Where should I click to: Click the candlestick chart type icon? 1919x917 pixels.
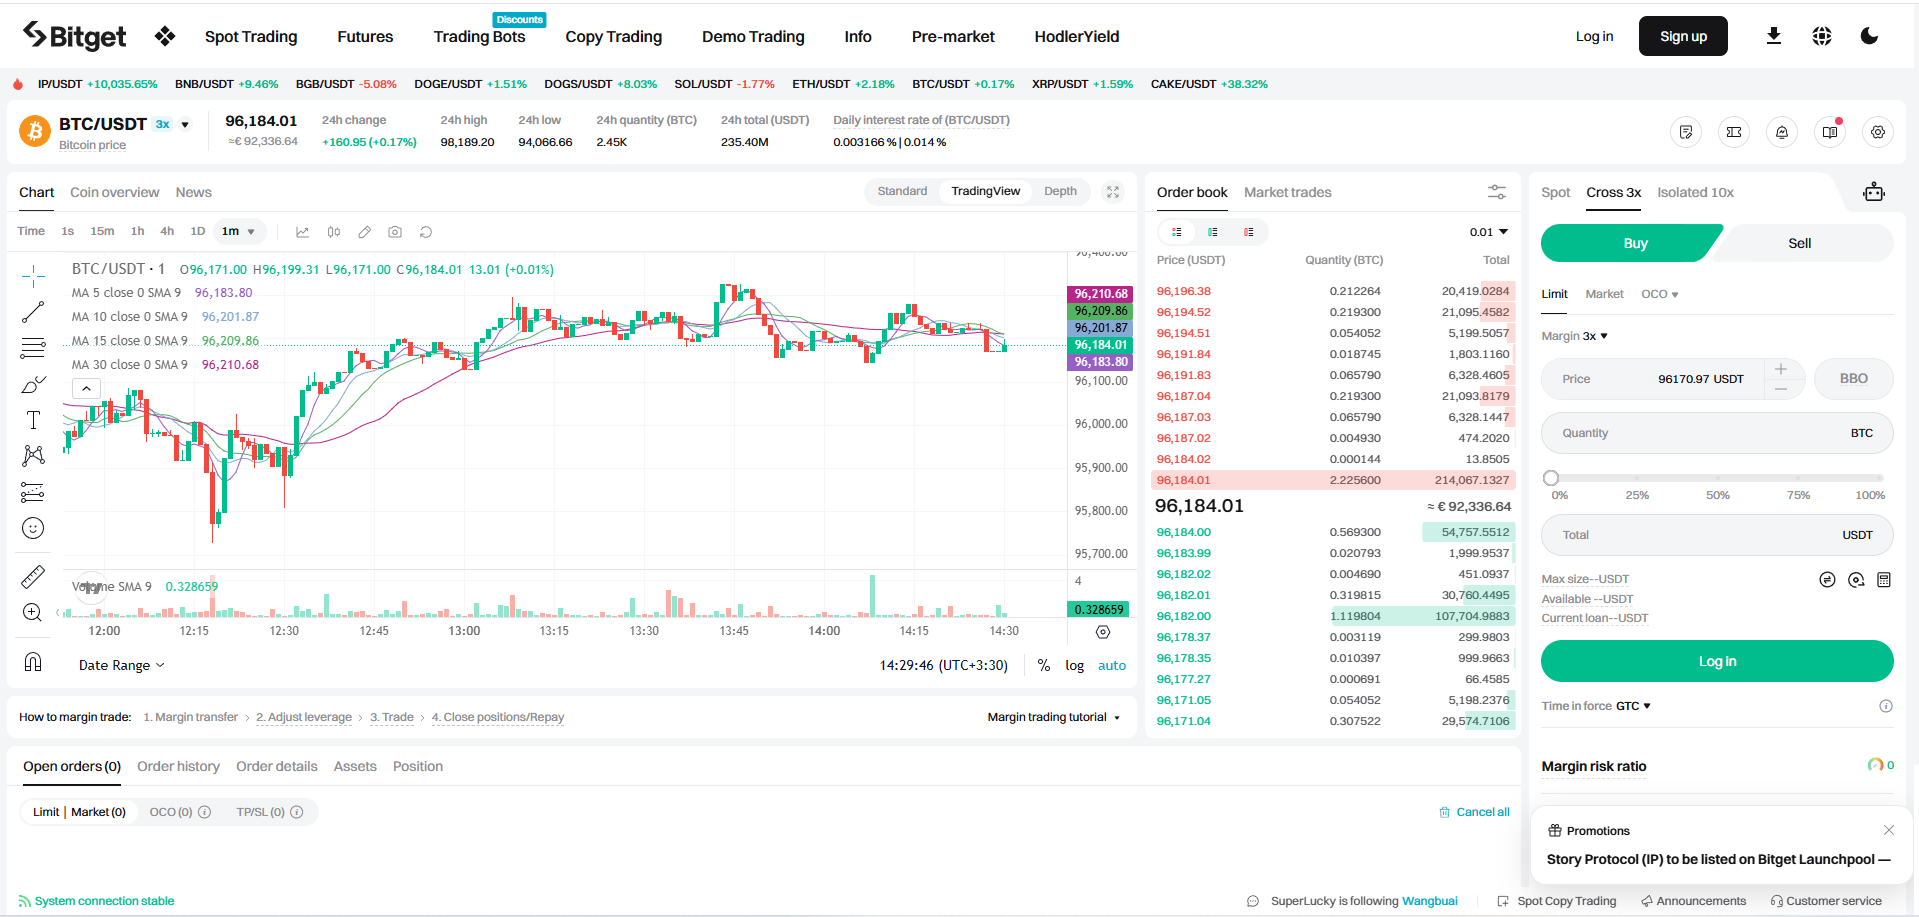tap(334, 232)
